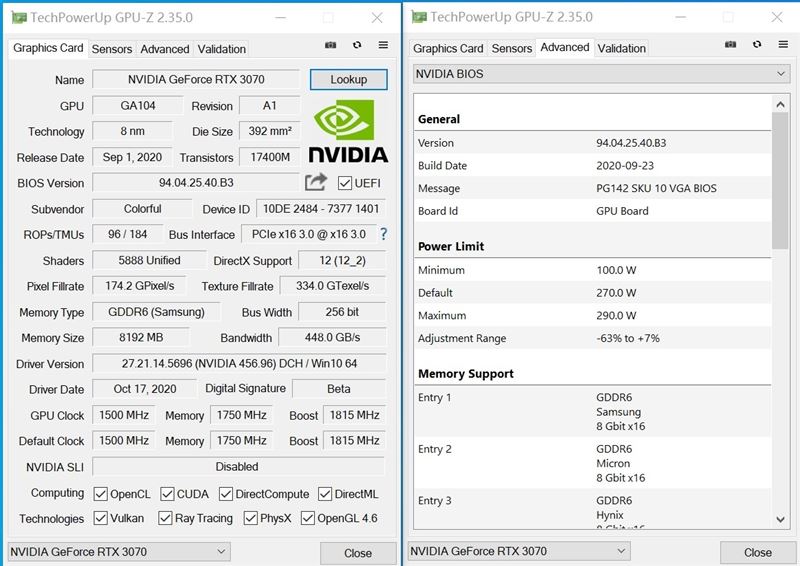Close the left GPU-Z window with X
This screenshot has height=566, width=800.
click(x=377, y=18)
